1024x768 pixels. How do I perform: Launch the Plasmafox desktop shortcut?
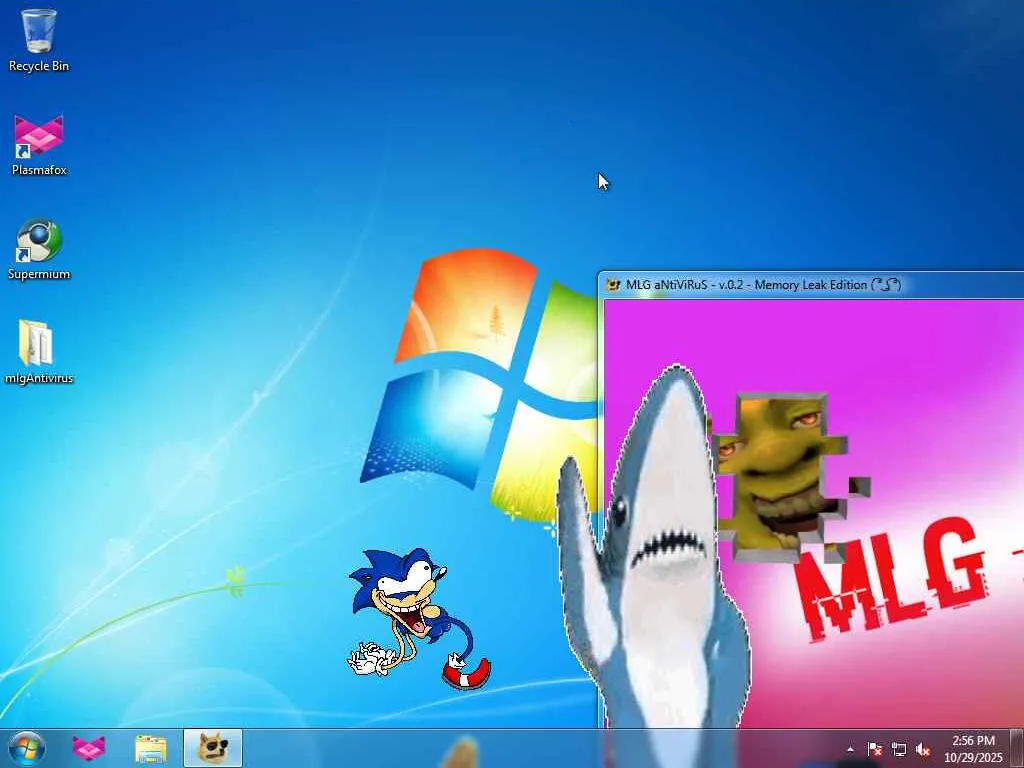39,145
